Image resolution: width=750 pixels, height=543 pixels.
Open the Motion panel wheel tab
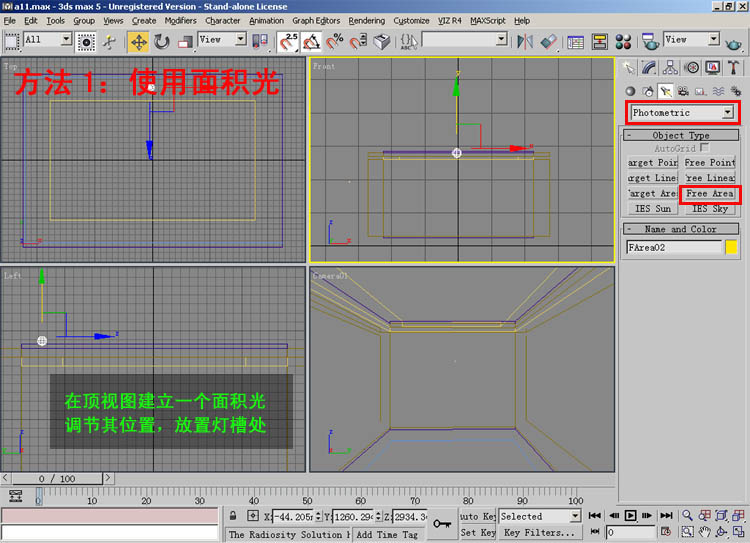[691, 68]
